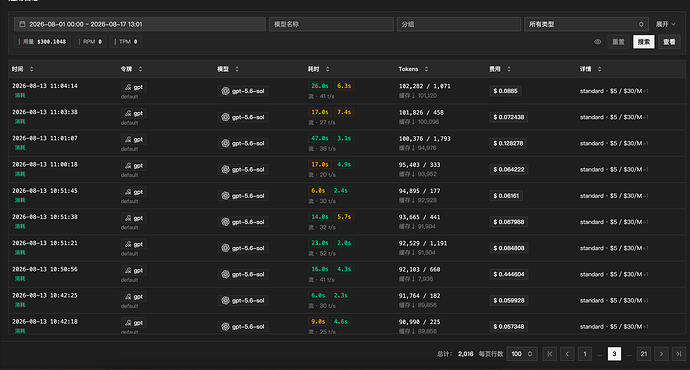Click the fee $ 0.128278 badge
This screenshot has height=370, width=690.
[509, 143]
